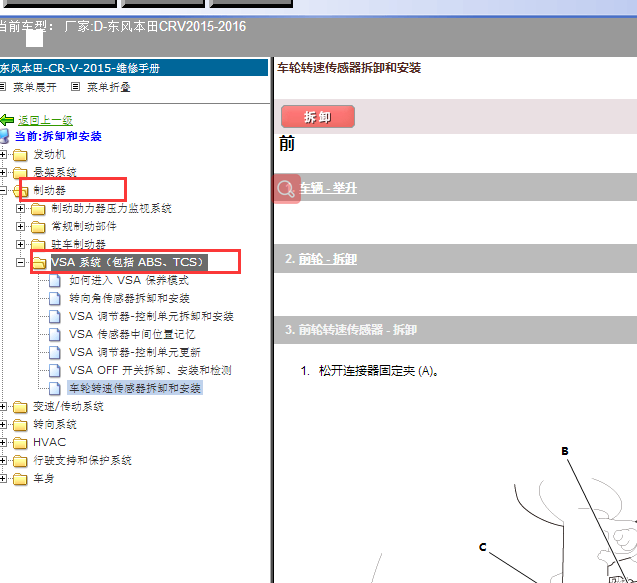Select 制动助力器压力监视系统 item

(x=111, y=208)
